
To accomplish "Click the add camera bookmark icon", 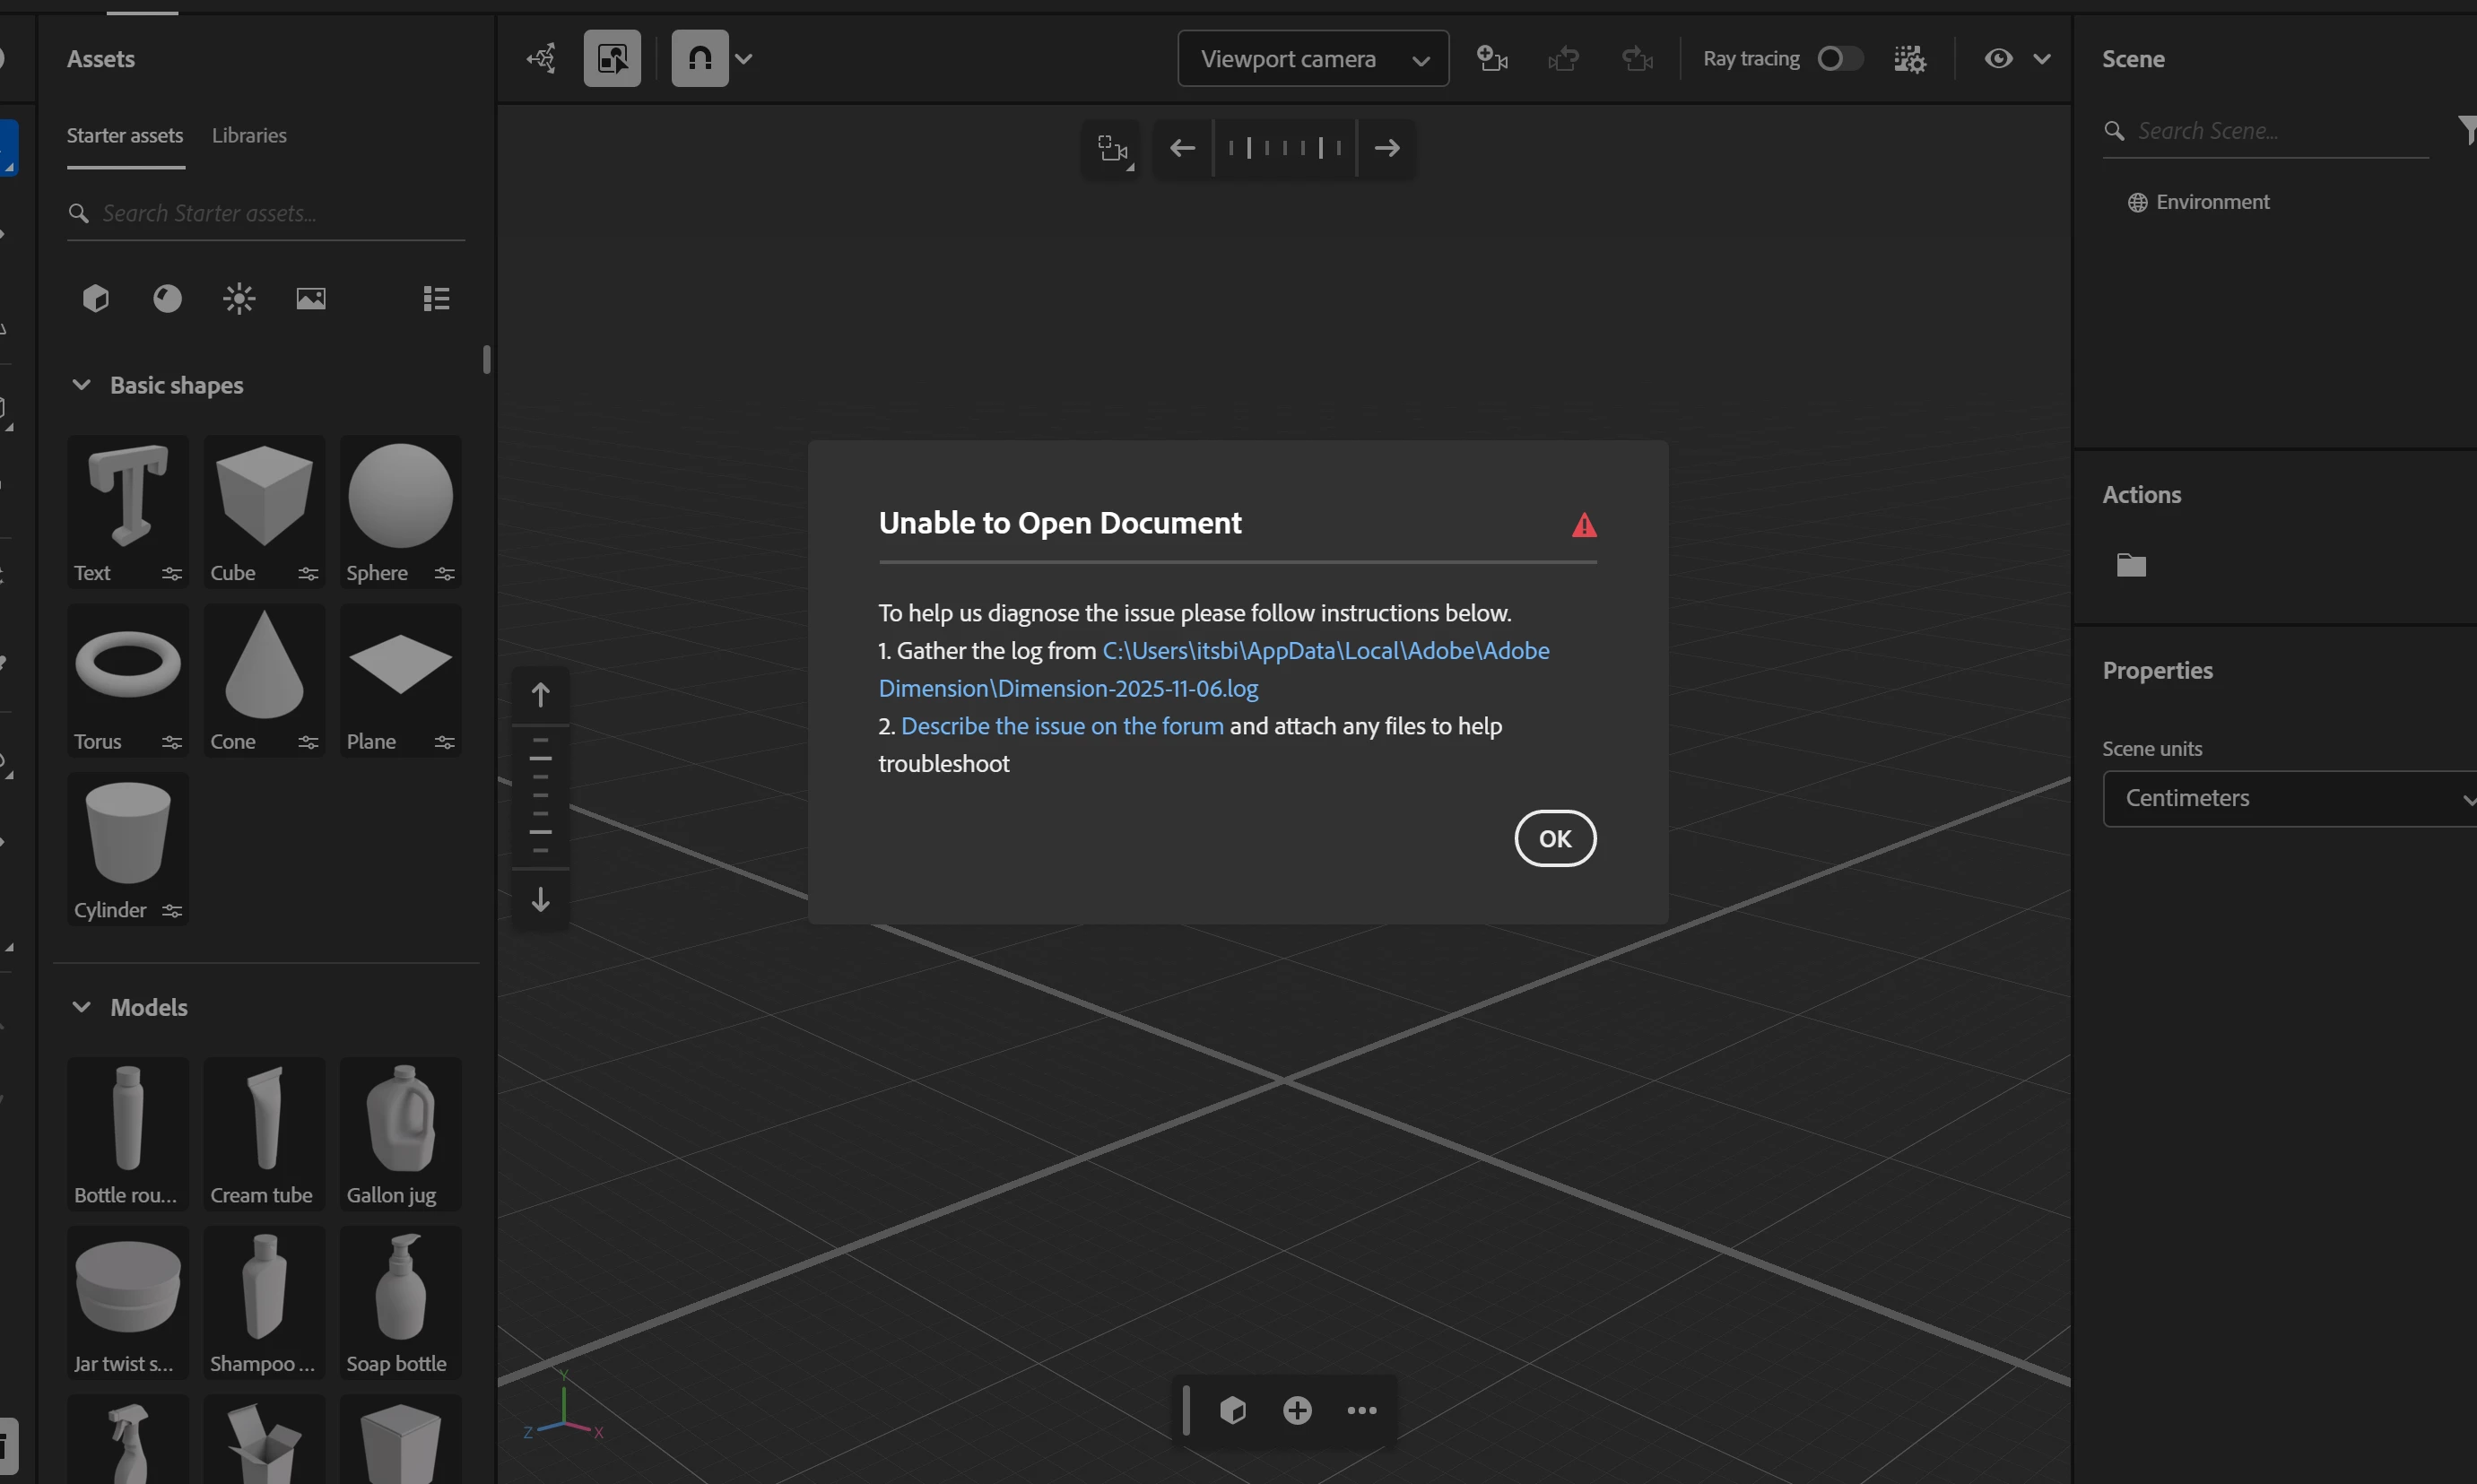I will click(x=1492, y=59).
